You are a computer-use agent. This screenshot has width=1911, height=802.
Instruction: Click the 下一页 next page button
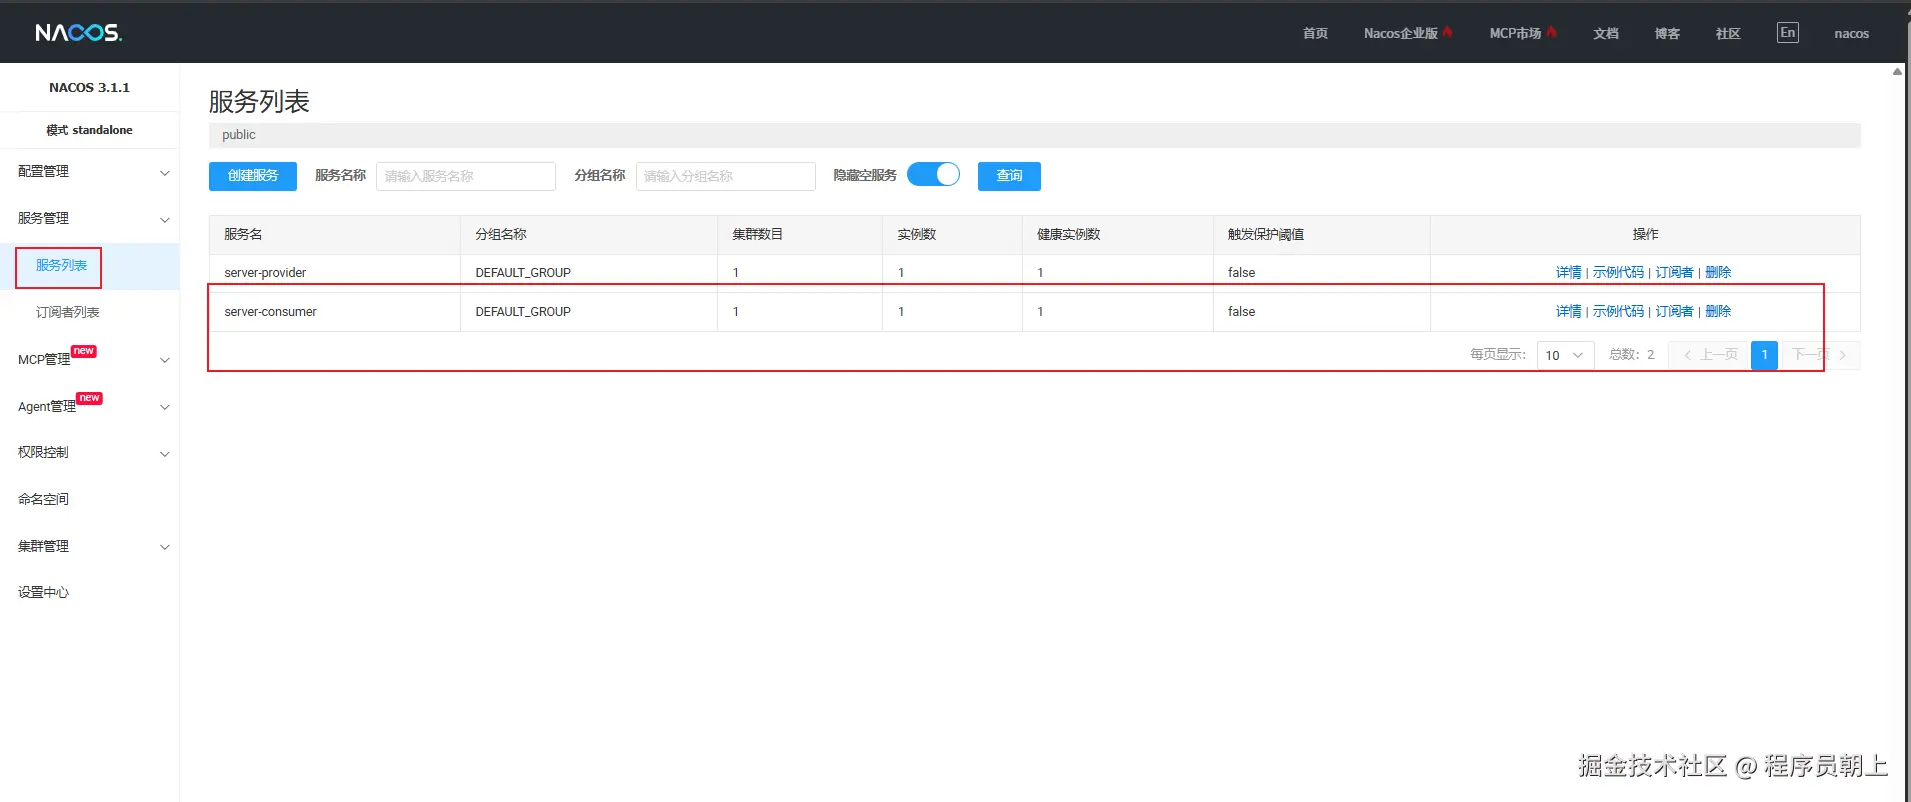(x=1819, y=355)
